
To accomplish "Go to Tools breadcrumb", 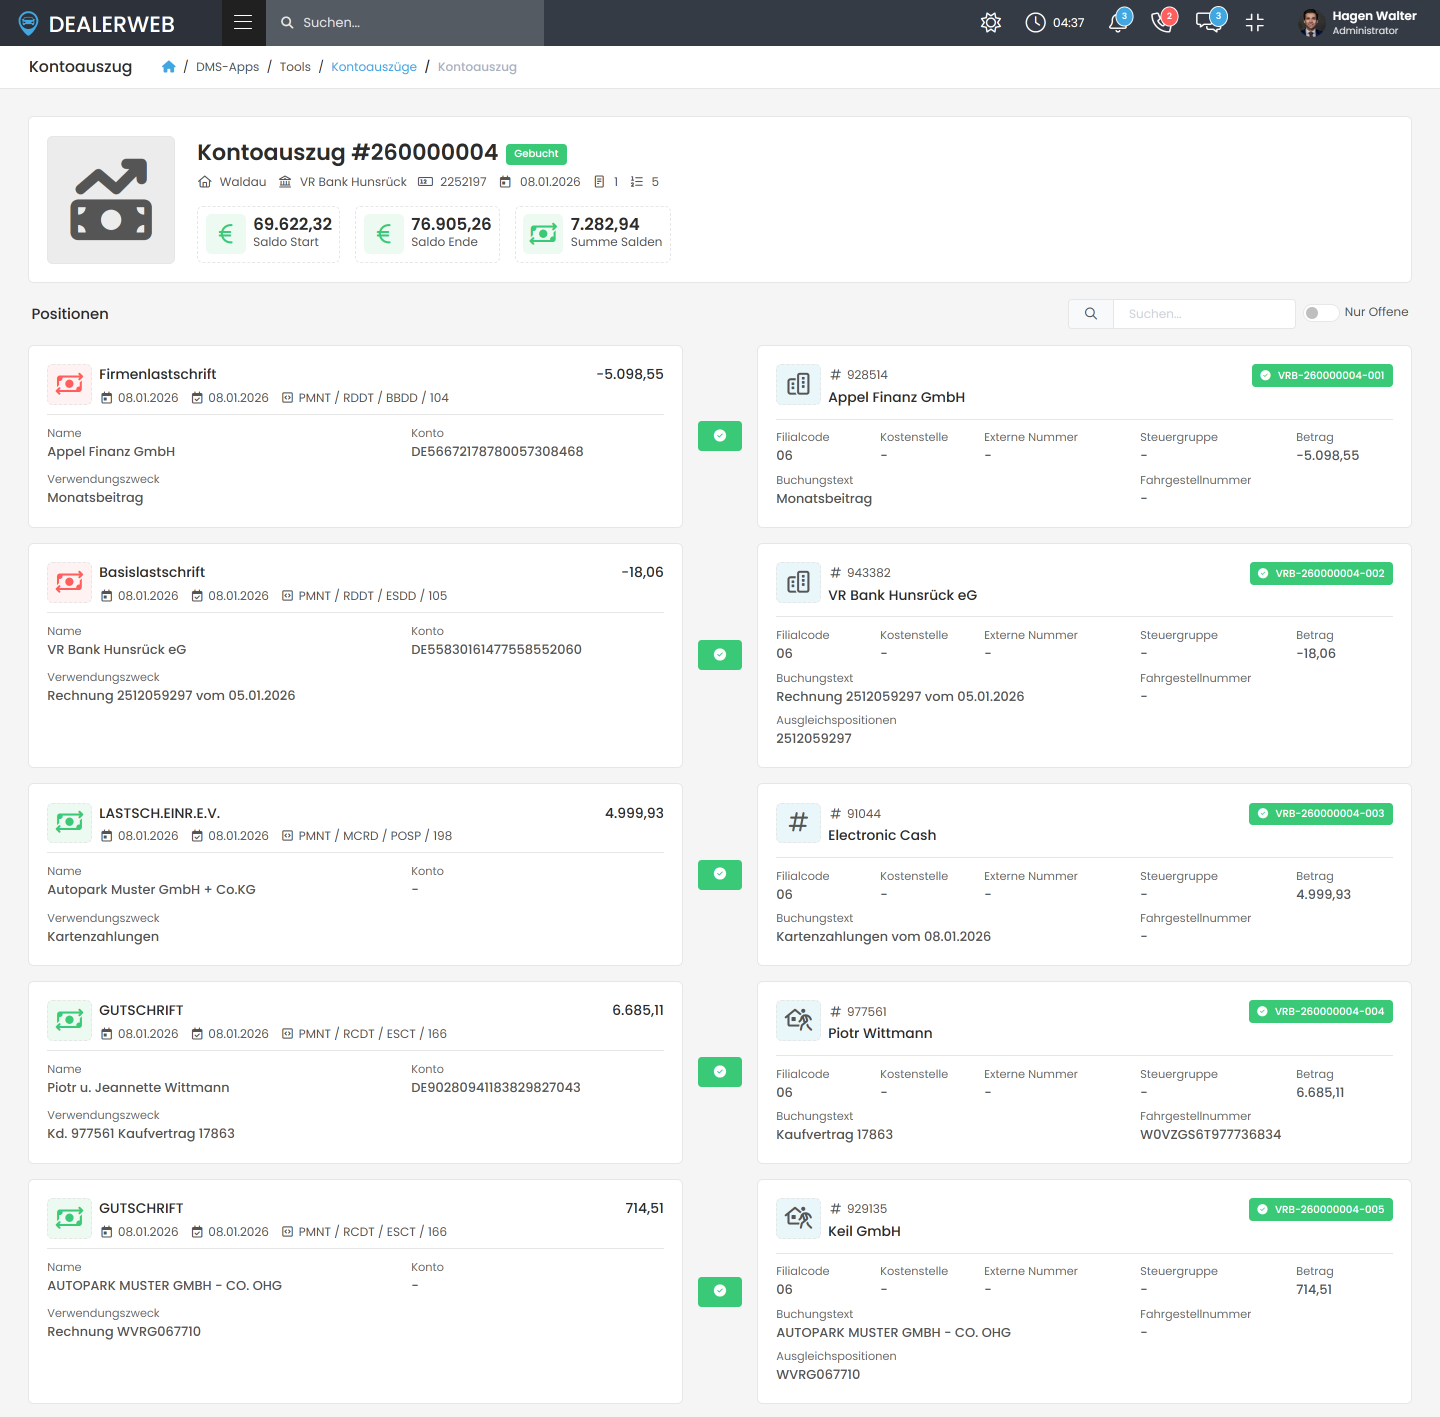I will pos(295,67).
